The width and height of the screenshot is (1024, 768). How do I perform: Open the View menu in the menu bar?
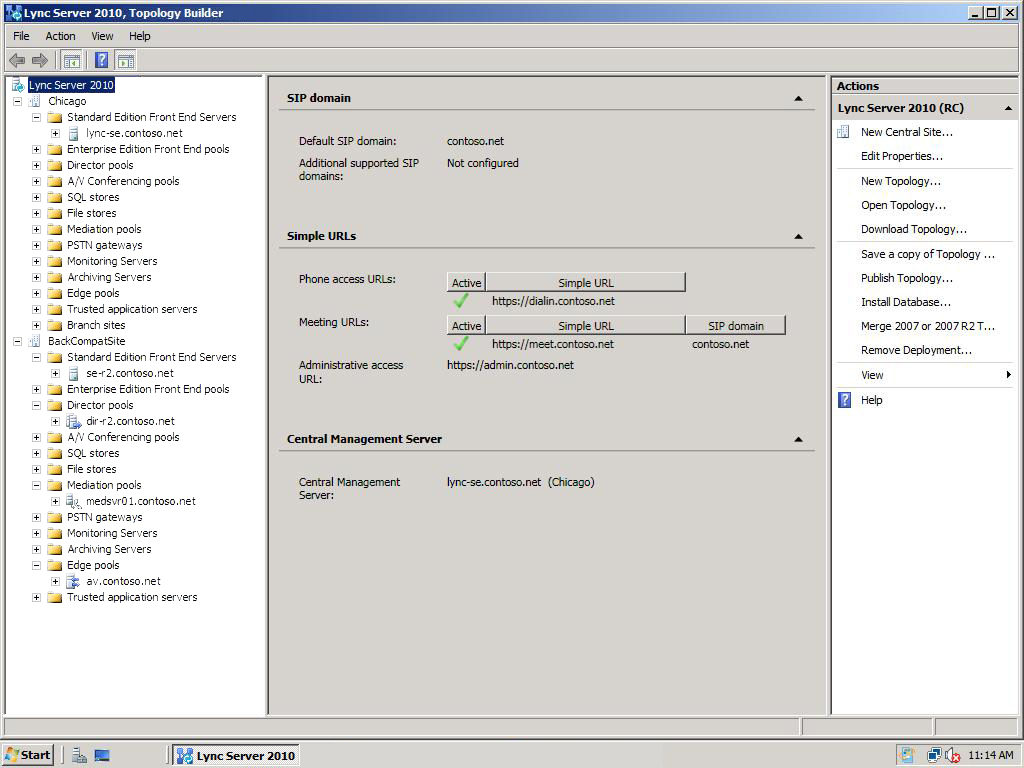pos(102,36)
